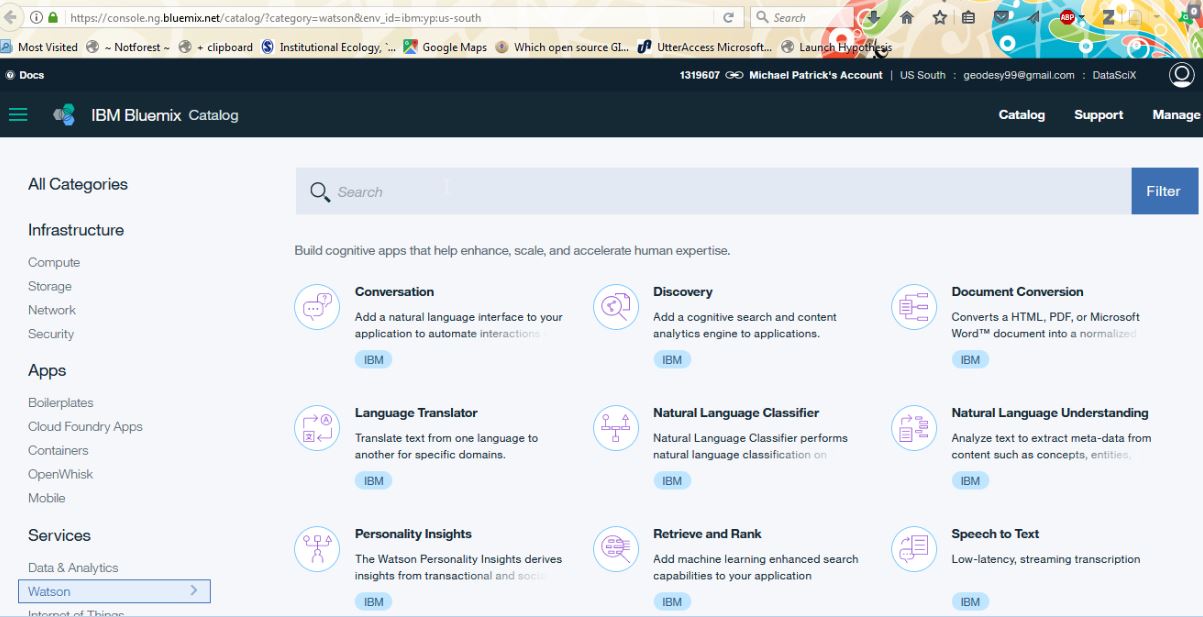Open the Storage category link
The width and height of the screenshot is (1203, 617).
50,286
